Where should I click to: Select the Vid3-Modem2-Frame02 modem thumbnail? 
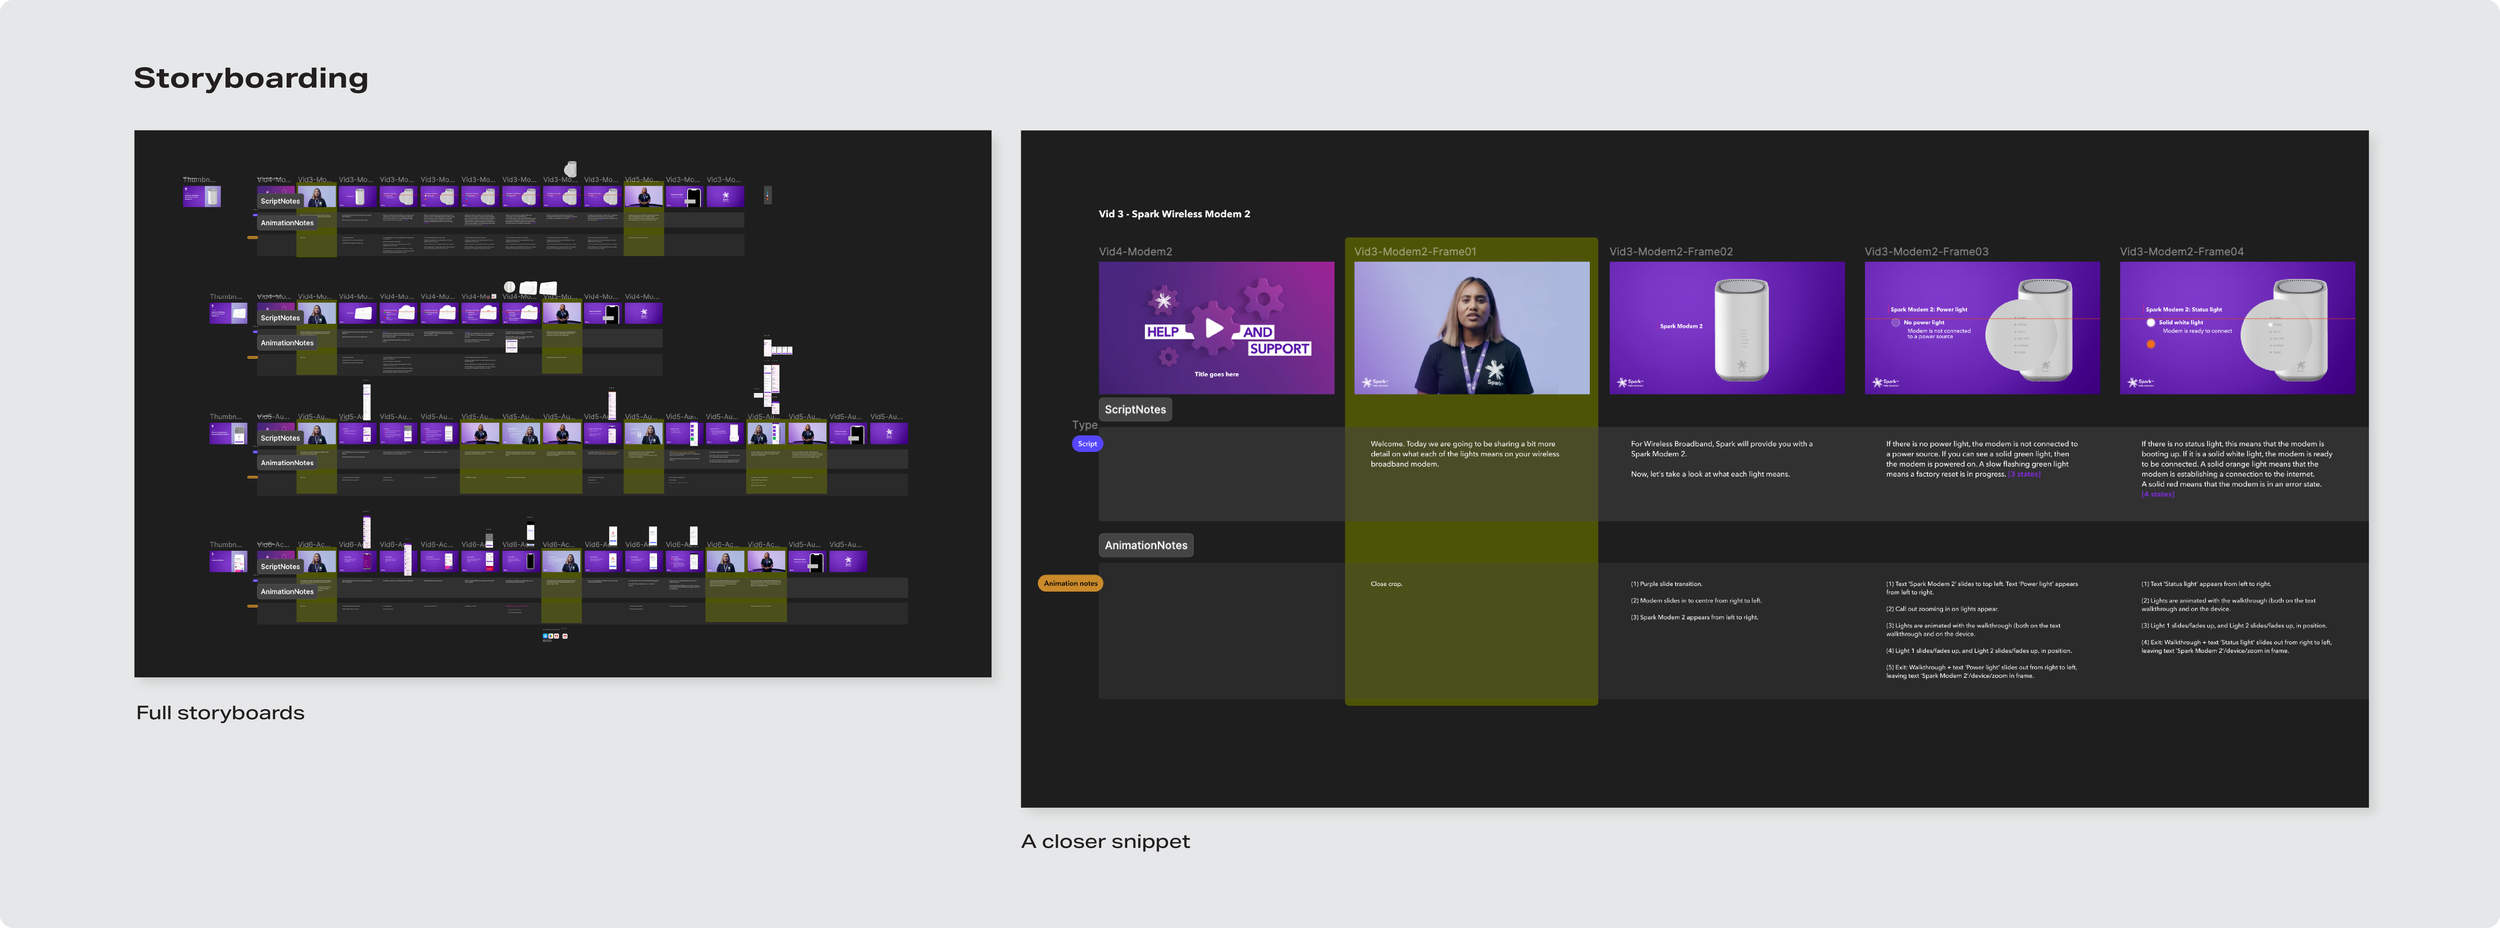(1727, 328)
